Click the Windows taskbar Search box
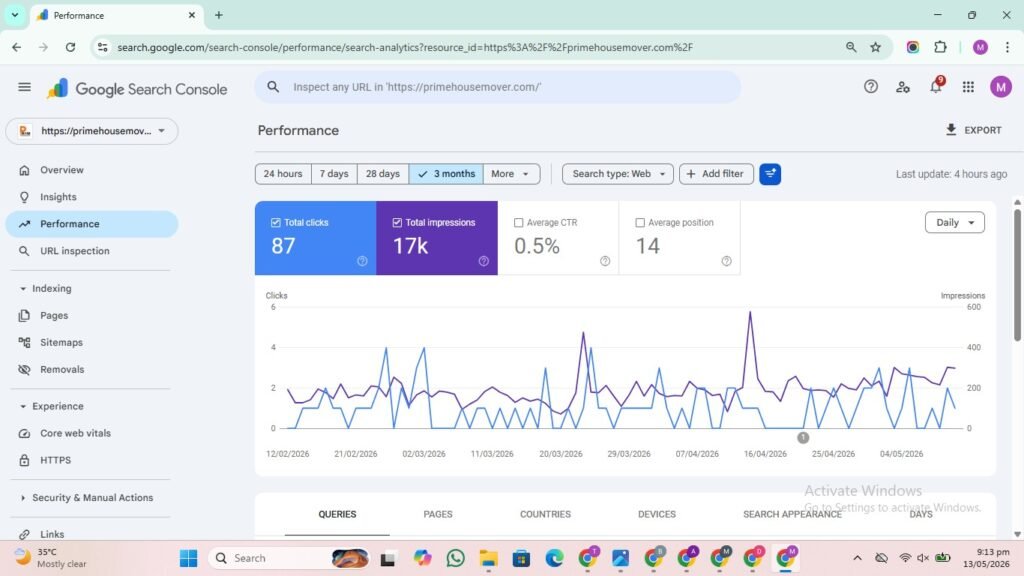 coord(289,558)
